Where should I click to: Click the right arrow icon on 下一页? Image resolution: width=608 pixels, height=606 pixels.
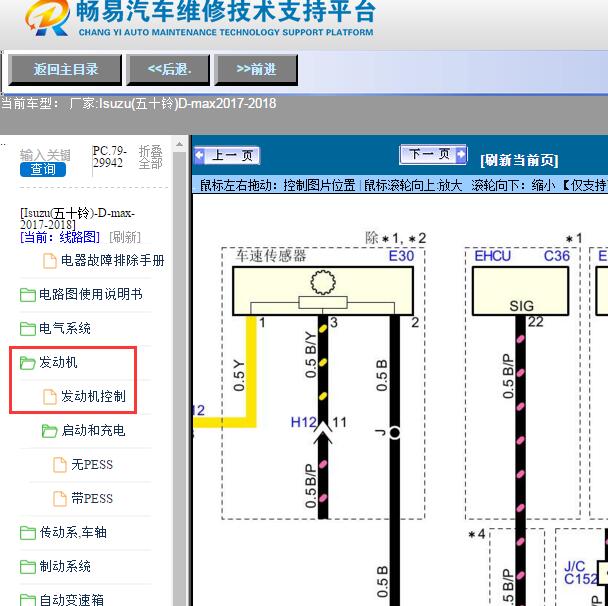coord(461,154)
